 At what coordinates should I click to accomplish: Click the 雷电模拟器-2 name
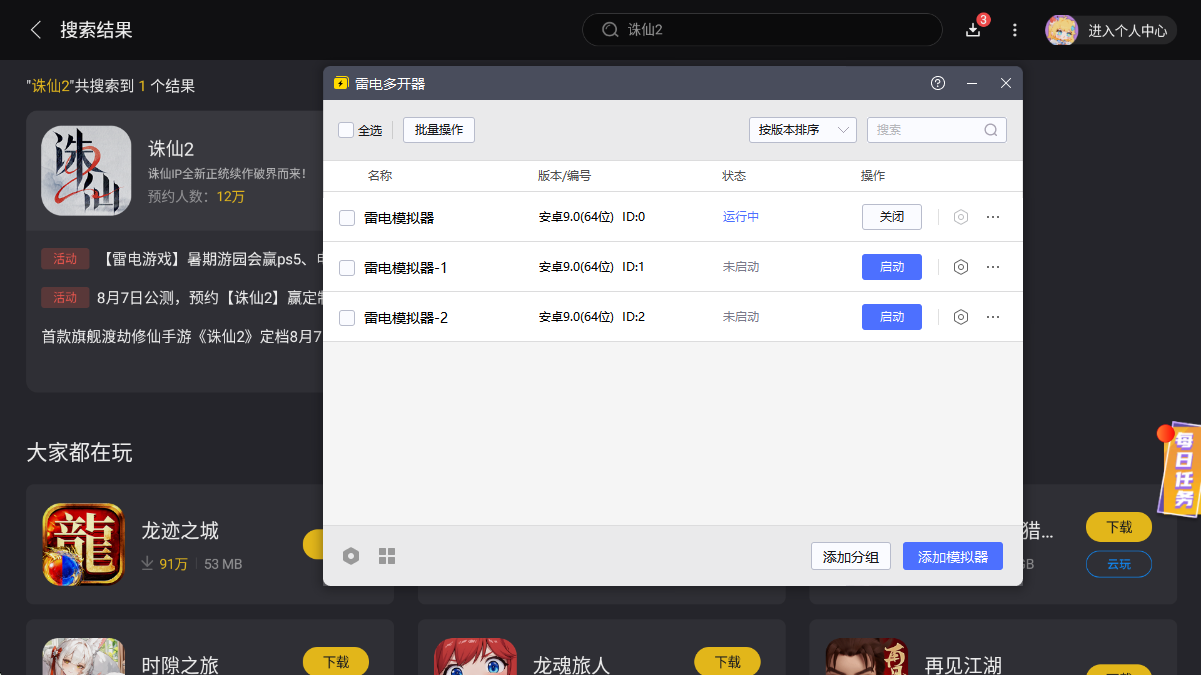click(405, 318)
